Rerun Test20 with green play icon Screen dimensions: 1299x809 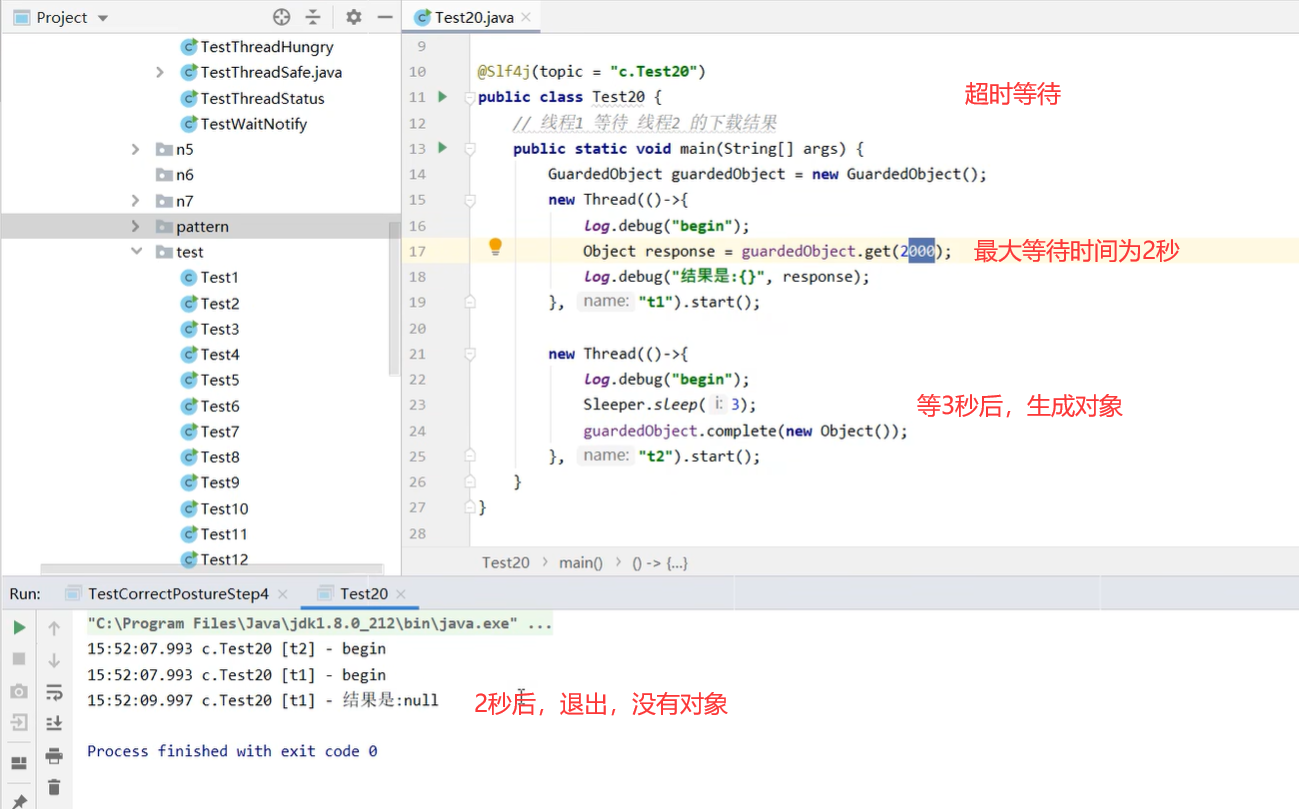click(x=19, y=628)
